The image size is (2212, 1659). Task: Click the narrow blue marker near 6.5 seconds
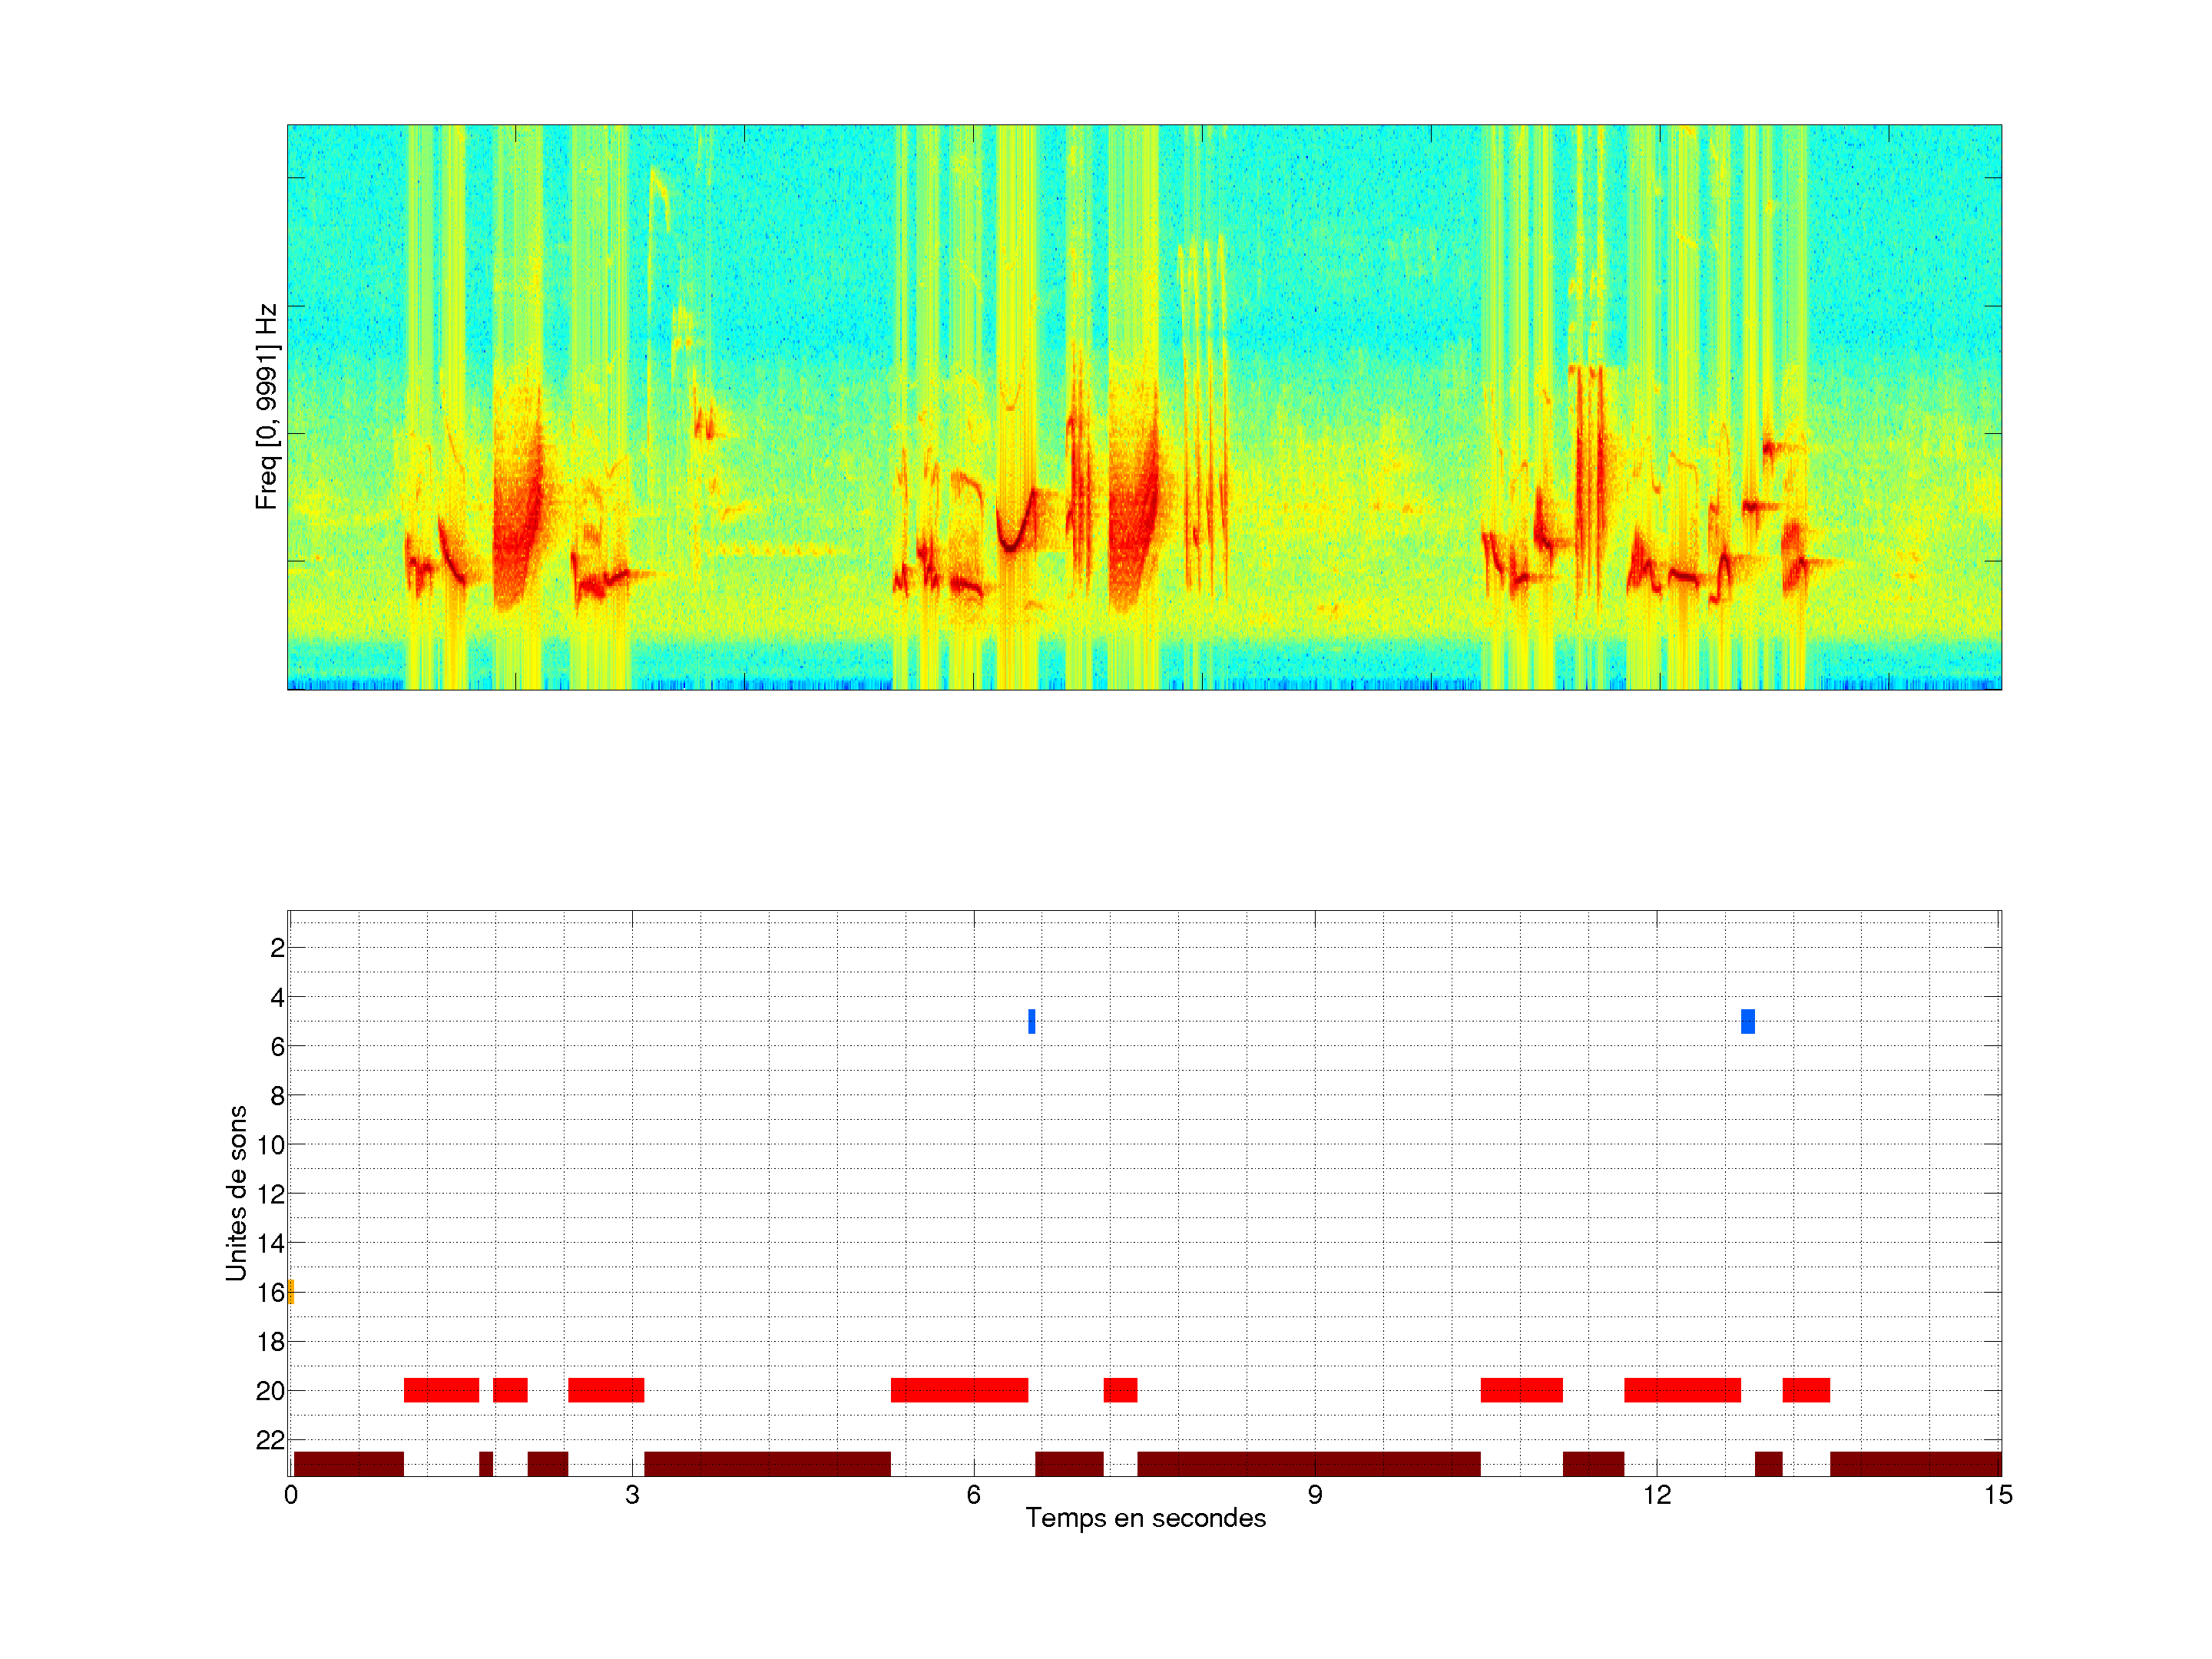point(1031,1021)
